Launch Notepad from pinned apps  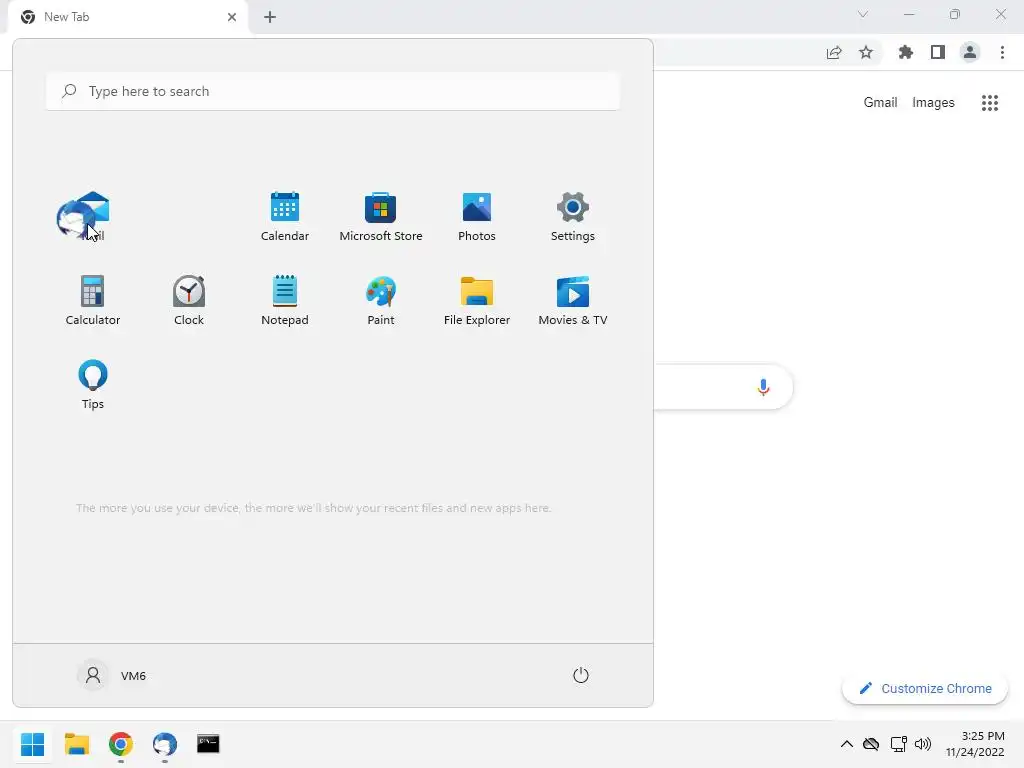(285, 300)
